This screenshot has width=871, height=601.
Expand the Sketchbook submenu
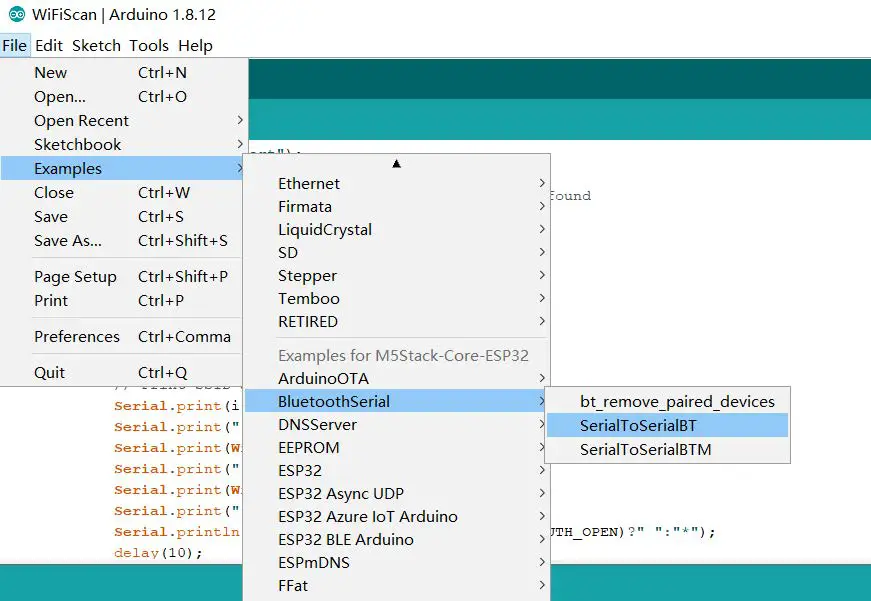(x=122, y=144)
